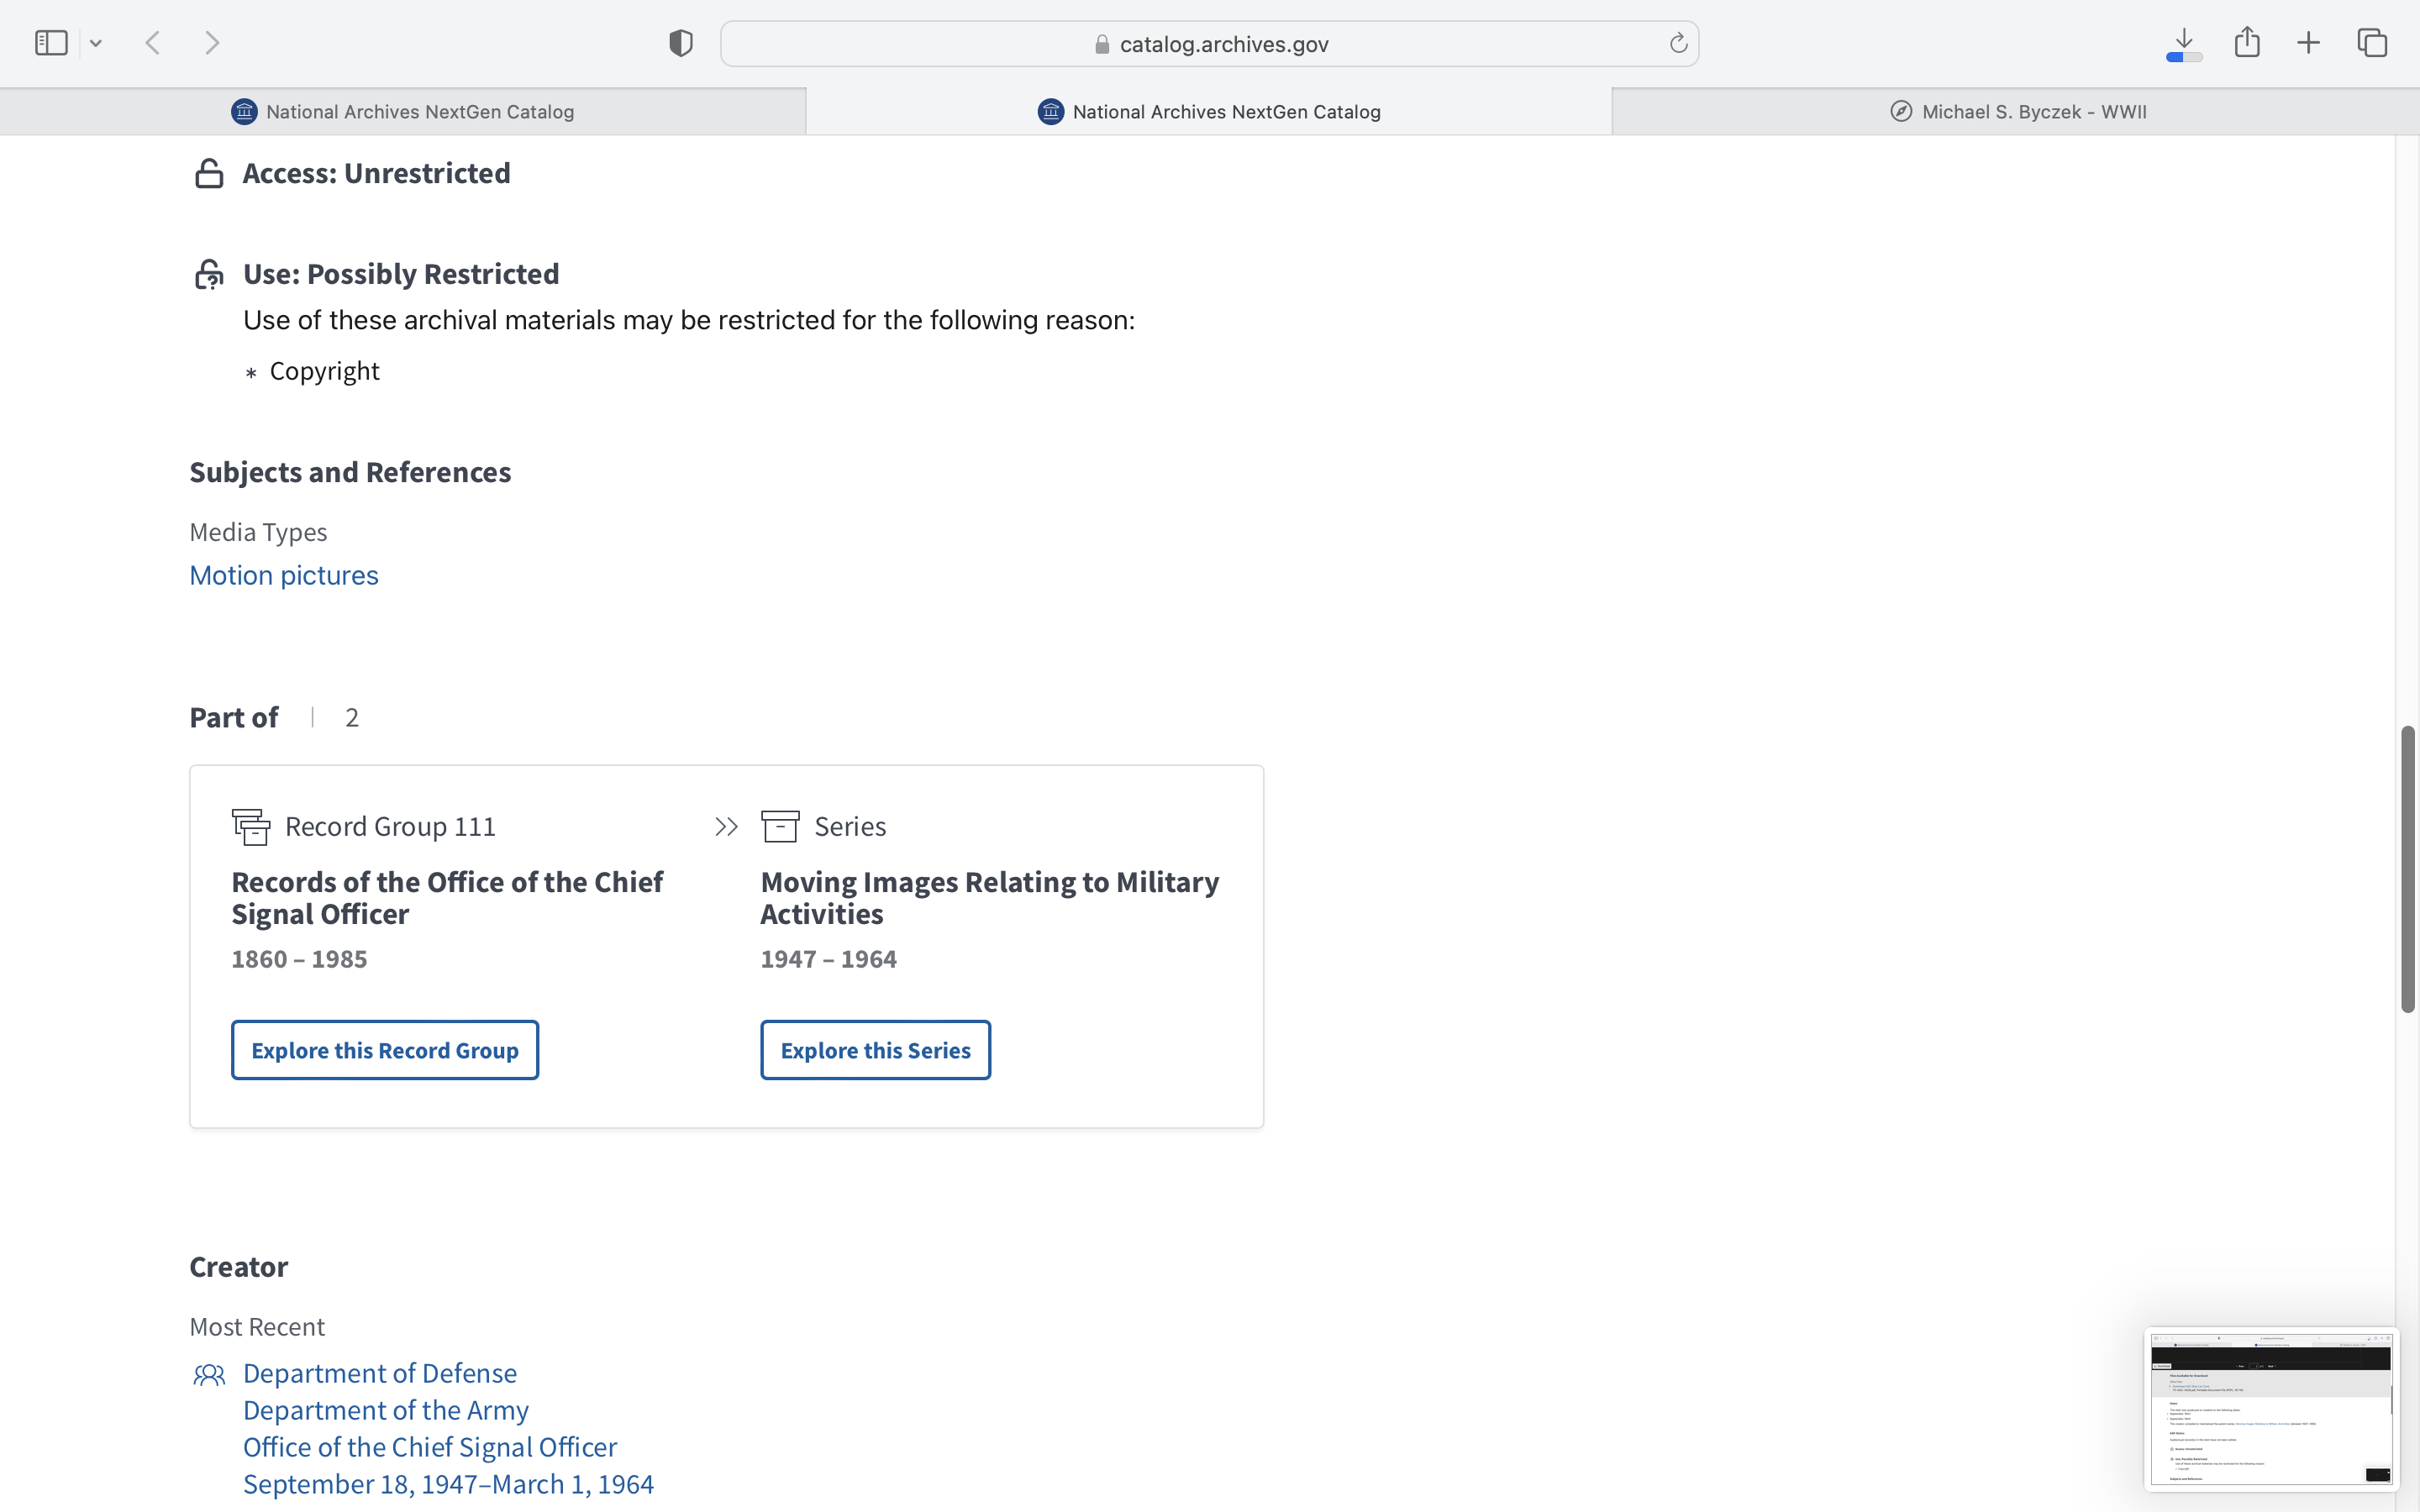The width and height of the screenshot is (2420, 1512).
Task: Click the privacy shield icon
Action: (681, 43)
